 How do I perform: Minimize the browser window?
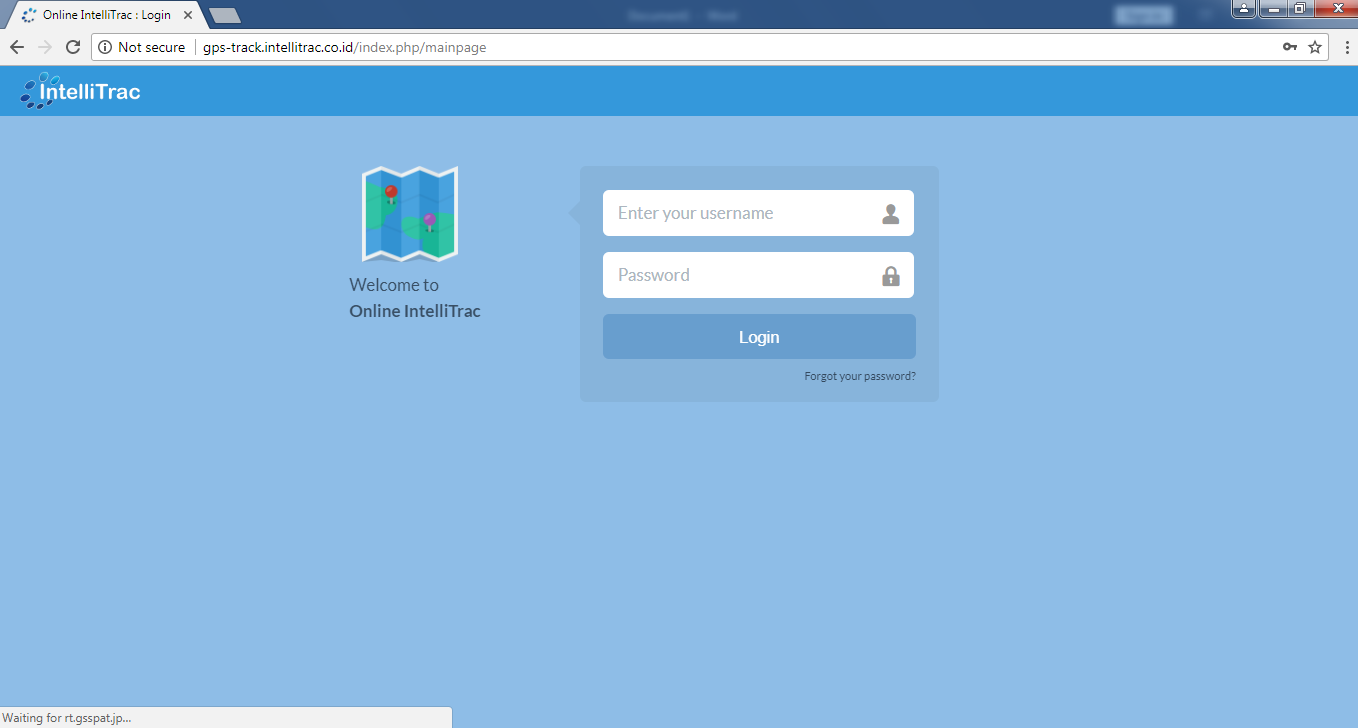click(1273, 9)
